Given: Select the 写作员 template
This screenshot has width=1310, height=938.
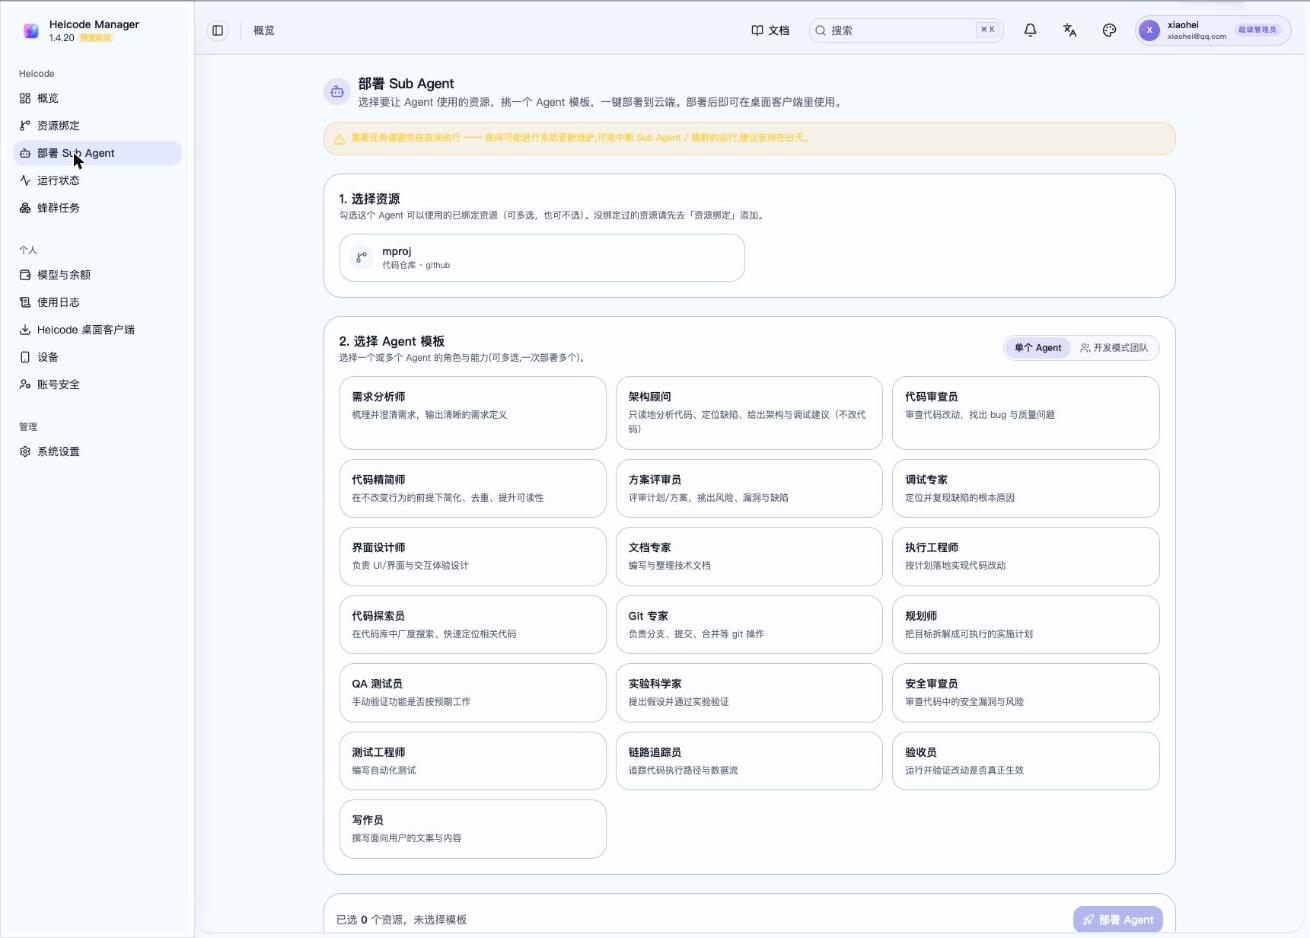Looking at the screenshot, I should [473, 829].
